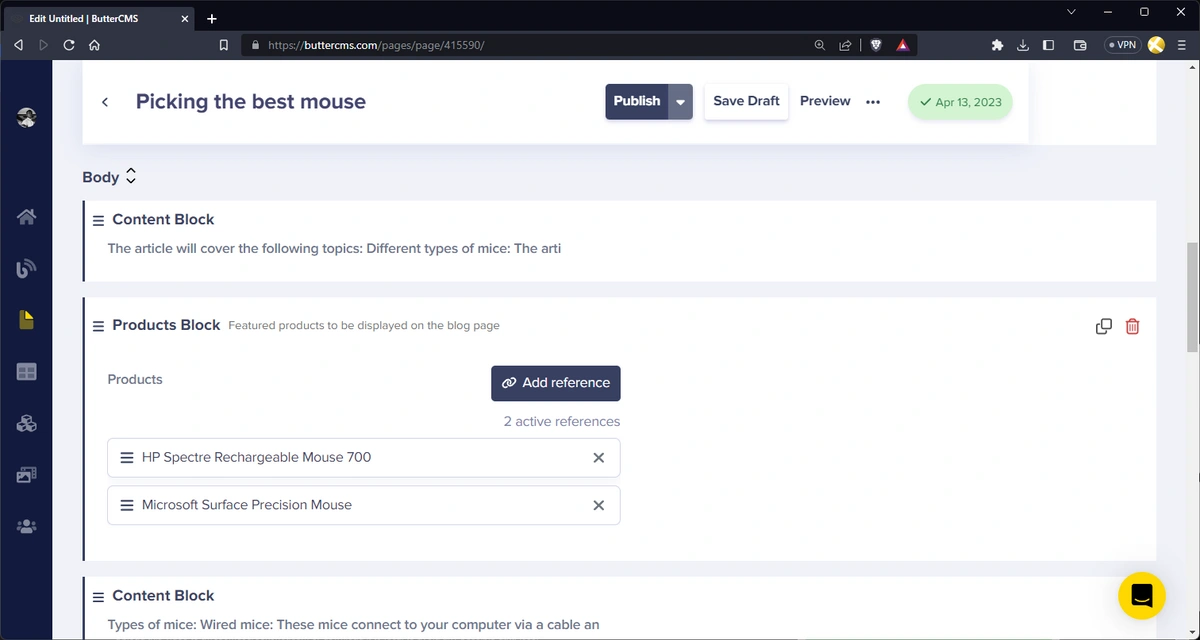The width and height of the screenshot is (1200, 640).
Task: Open a new browser tab
Action: pyautogui.click(x=212, y=18)
